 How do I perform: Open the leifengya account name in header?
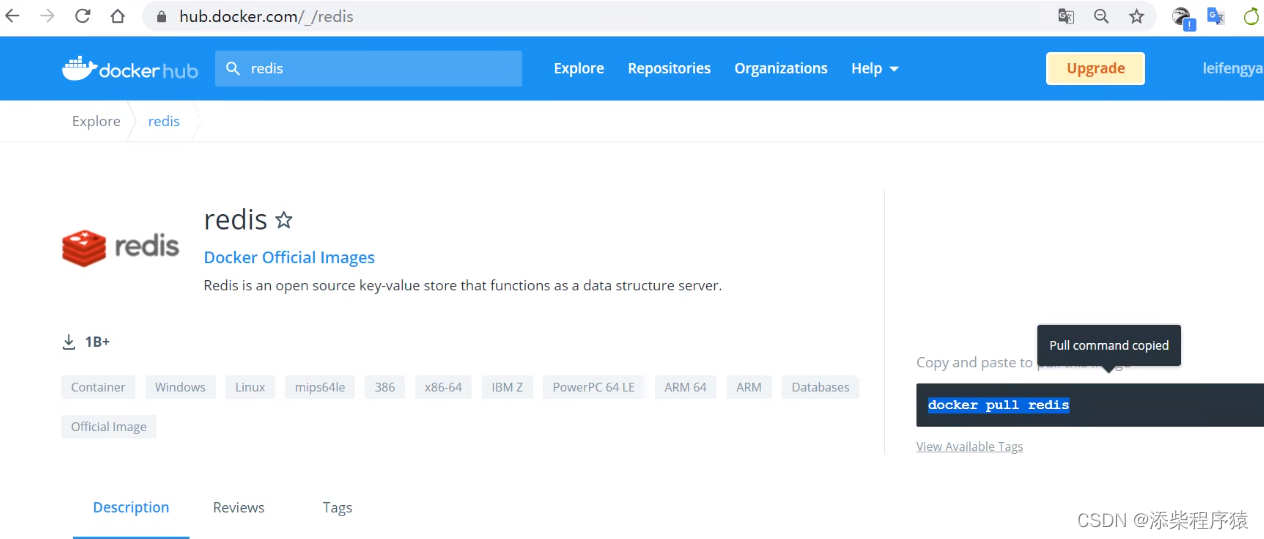click(x=1233, y=68)
